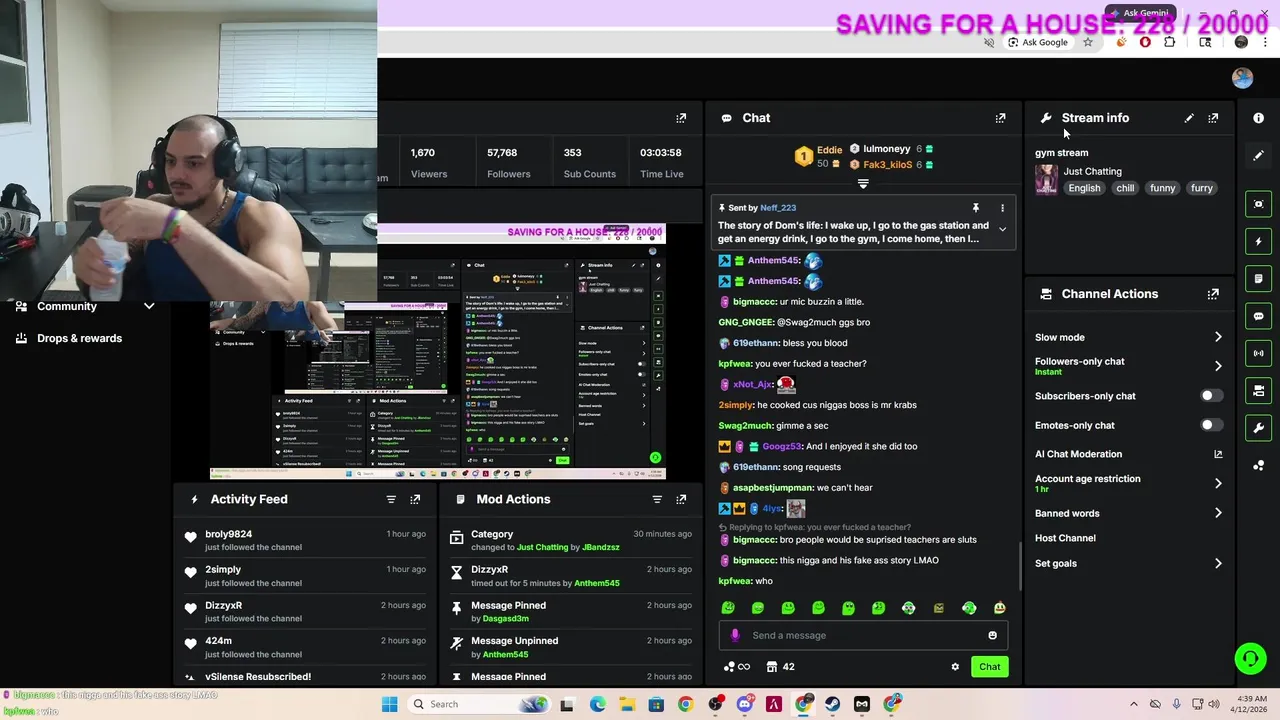The height and width of the screenshot is (720, 1280).
Task: Click the clip capture icon in right sidebar
Action: (x=1259, y=204)
